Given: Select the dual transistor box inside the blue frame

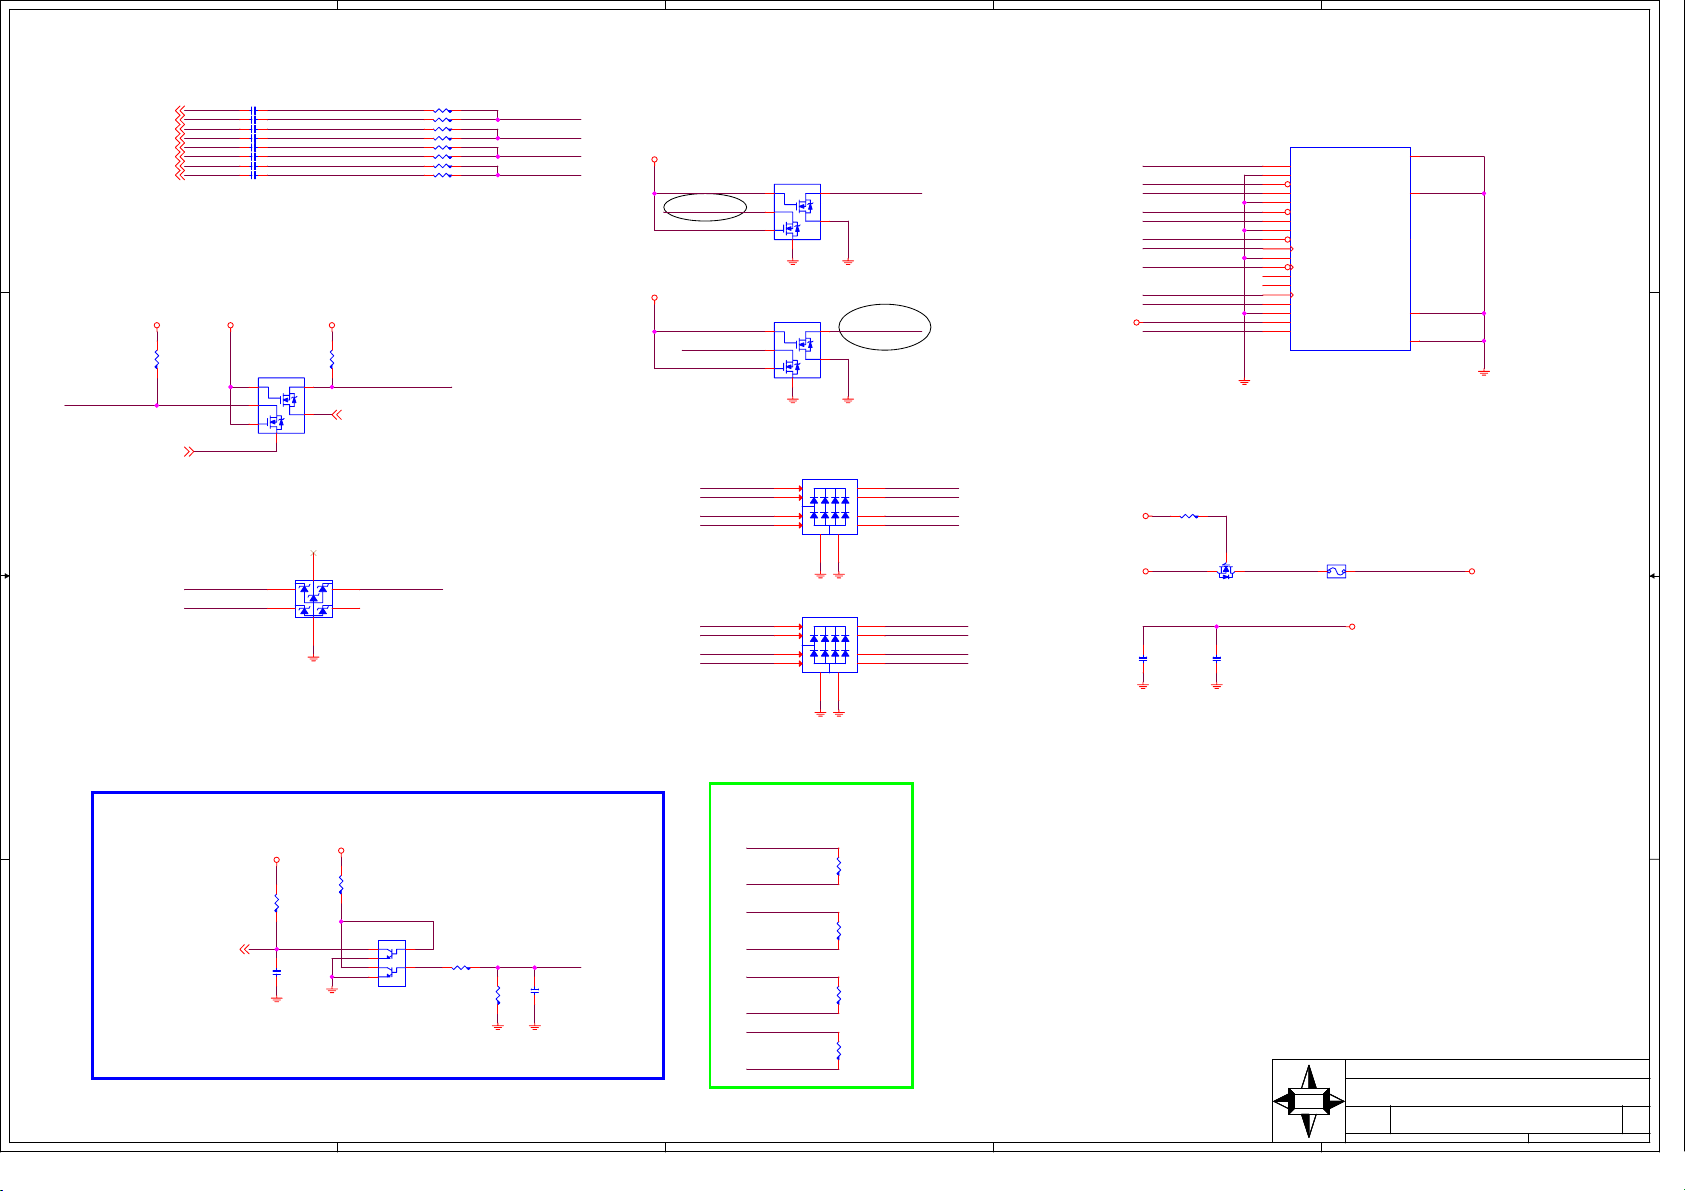Looking at the screenshot, I should click(392, 963).
